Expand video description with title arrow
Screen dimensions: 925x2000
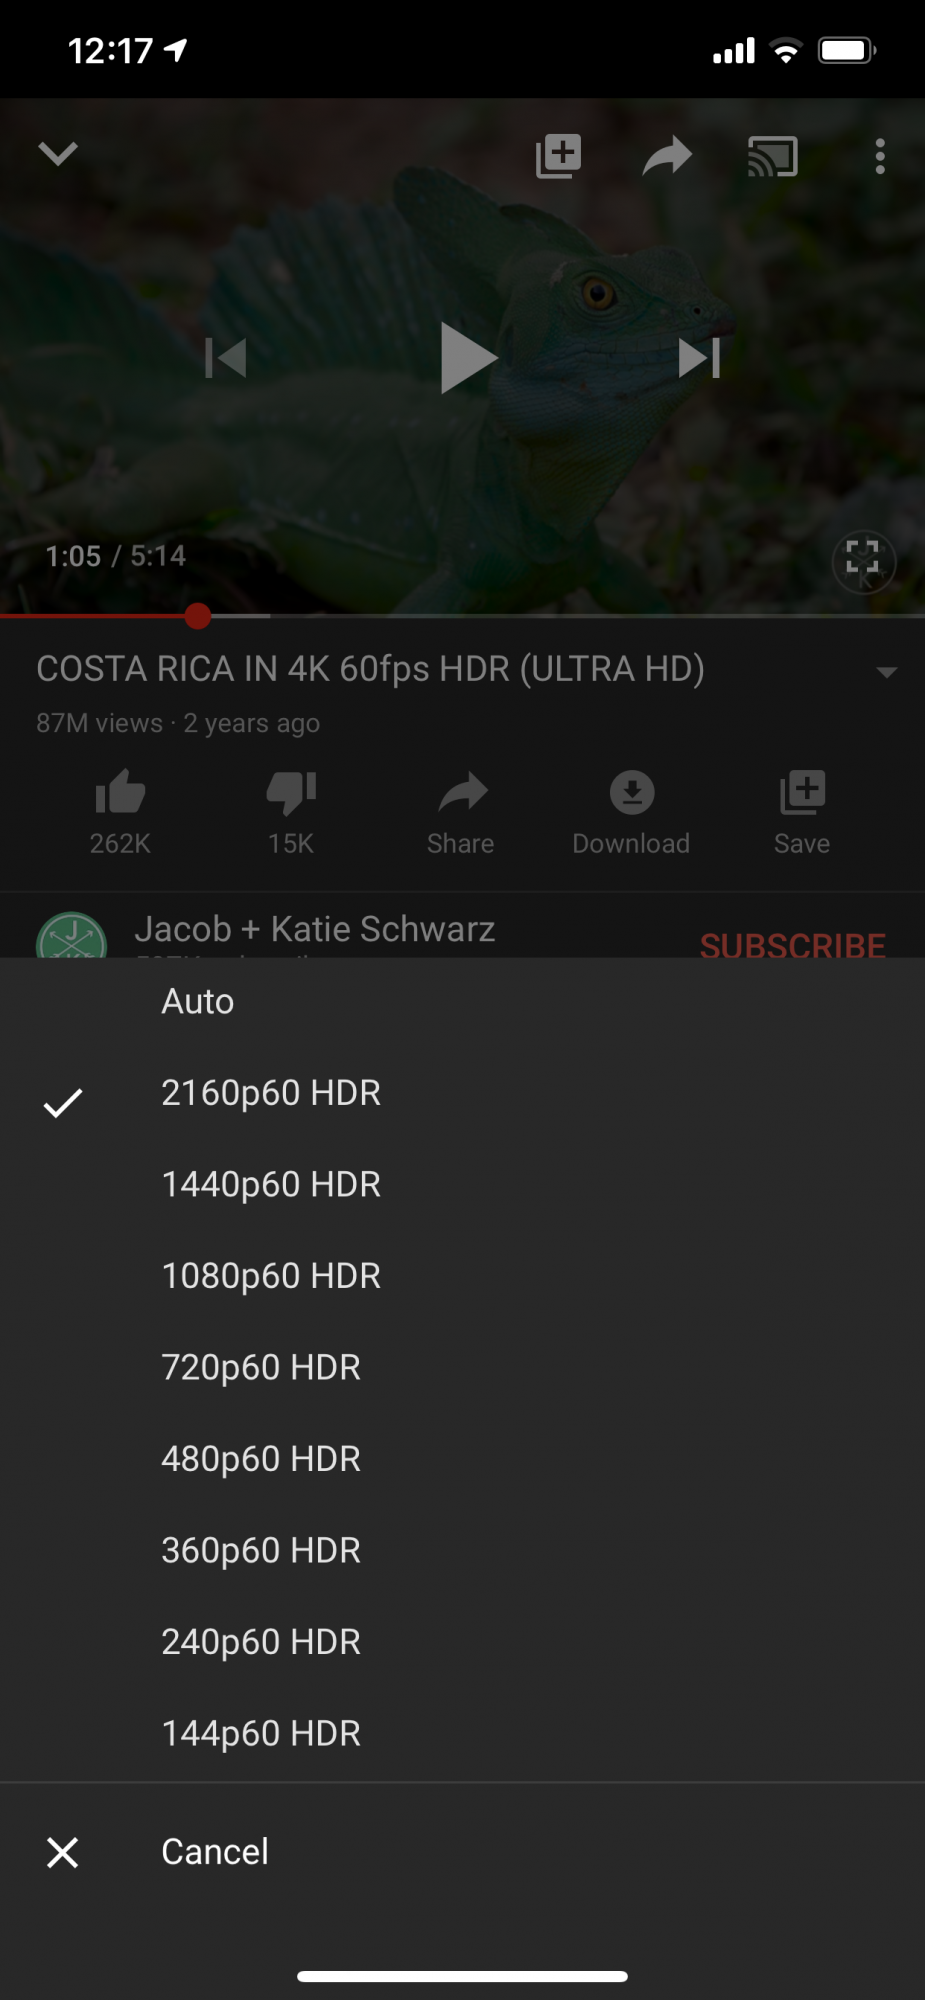click(886, 672)
